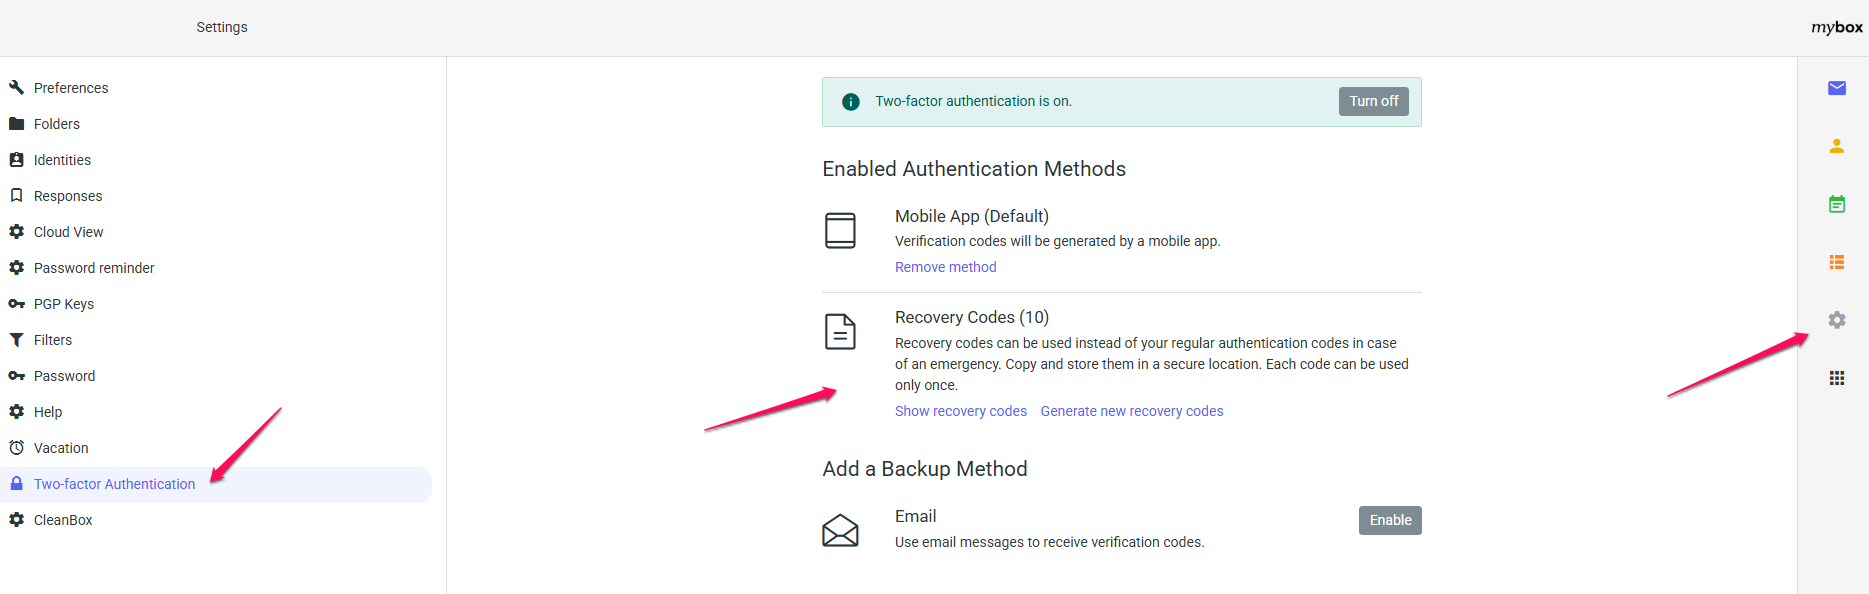Click the Two-factor Authentication lock icon

pyautogui.click(x=16, y=484)
